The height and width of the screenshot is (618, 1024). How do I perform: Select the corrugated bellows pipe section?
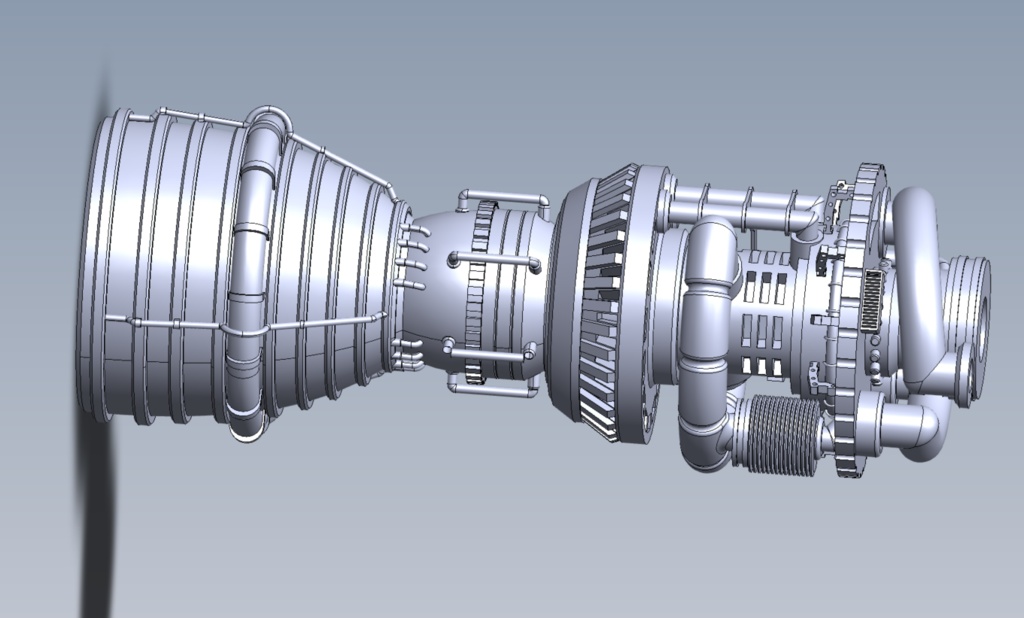[782, 434]
